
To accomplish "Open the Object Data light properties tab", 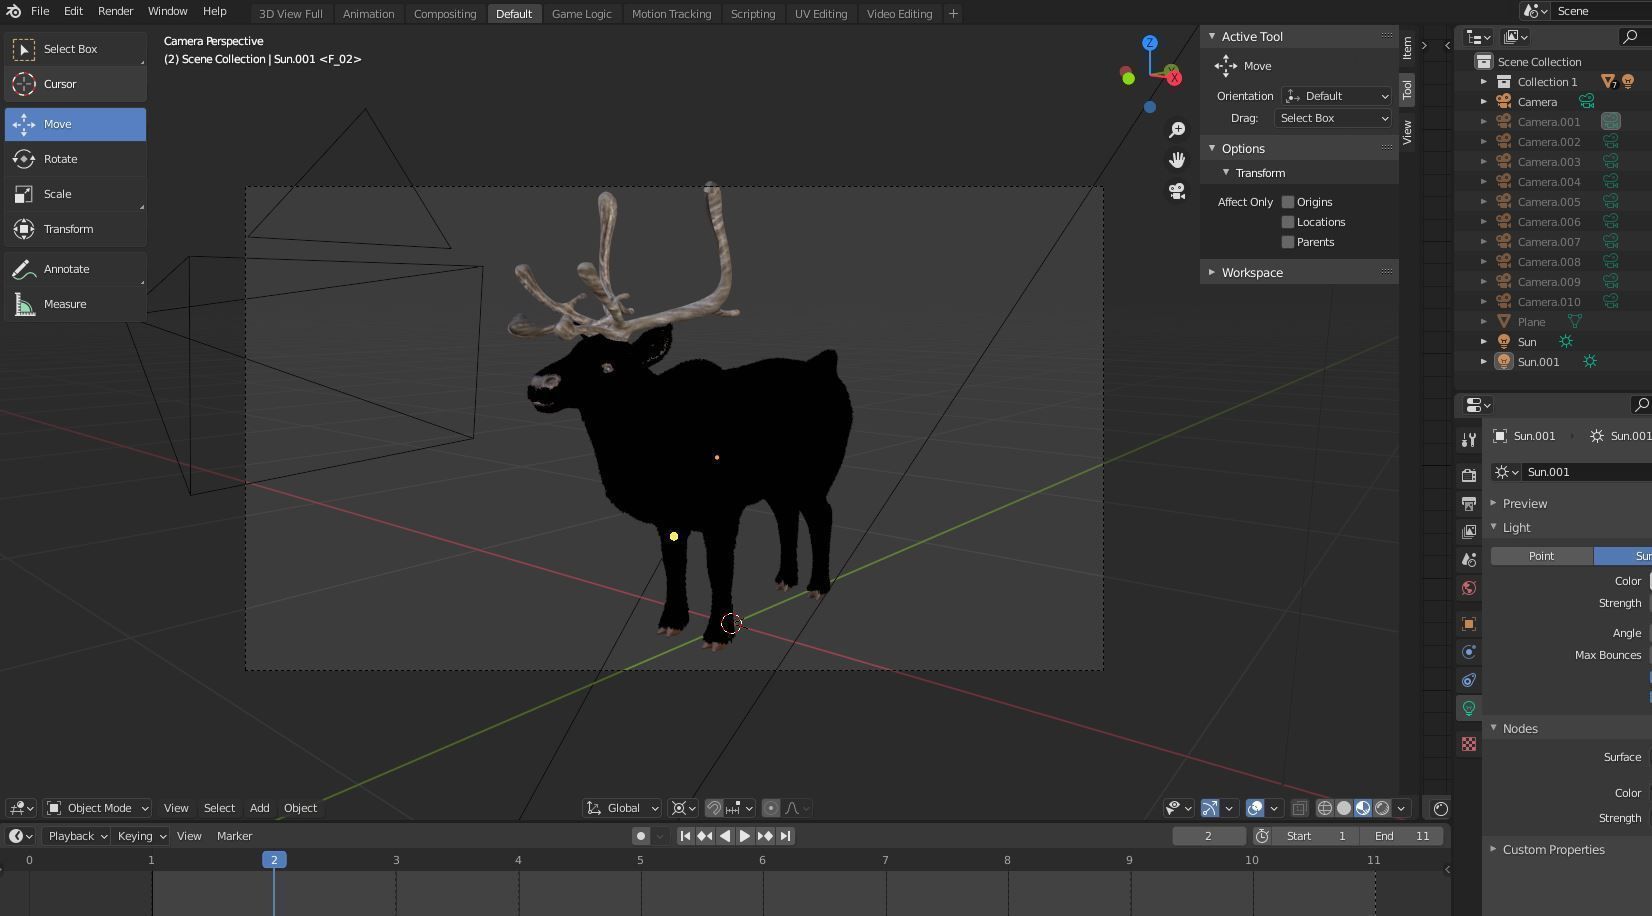I will click(1469, 708).
